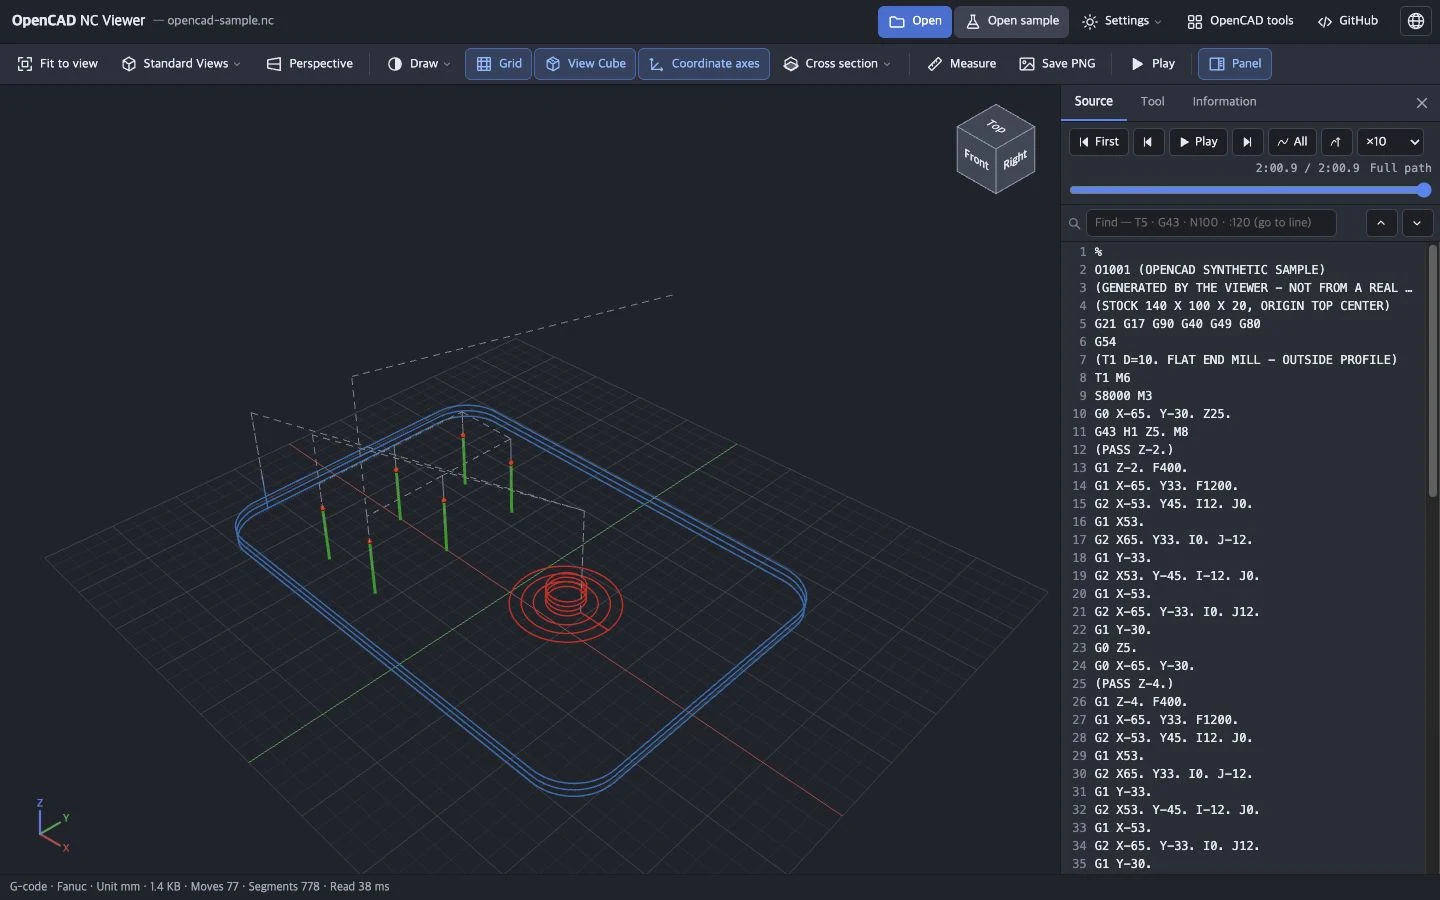Select source line 11 'G43 H1 Z5. M8'
The width and height of the screenshot is (1440, 900).
(x=1245, y=432)
